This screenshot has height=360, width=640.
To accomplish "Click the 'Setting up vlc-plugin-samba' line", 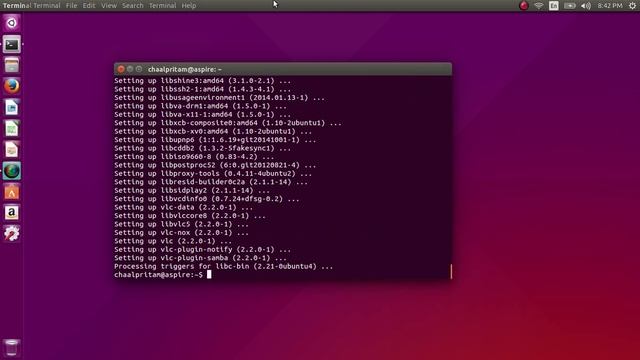I will tap(200, 258).
